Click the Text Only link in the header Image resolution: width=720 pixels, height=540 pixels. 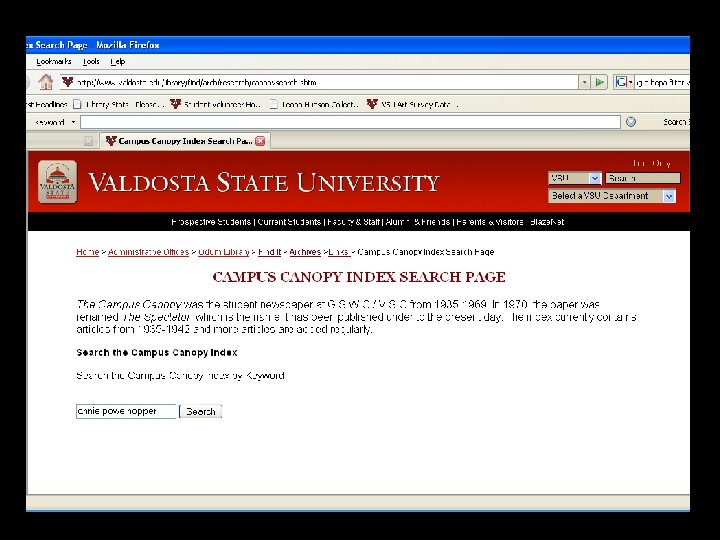point(652,163)
